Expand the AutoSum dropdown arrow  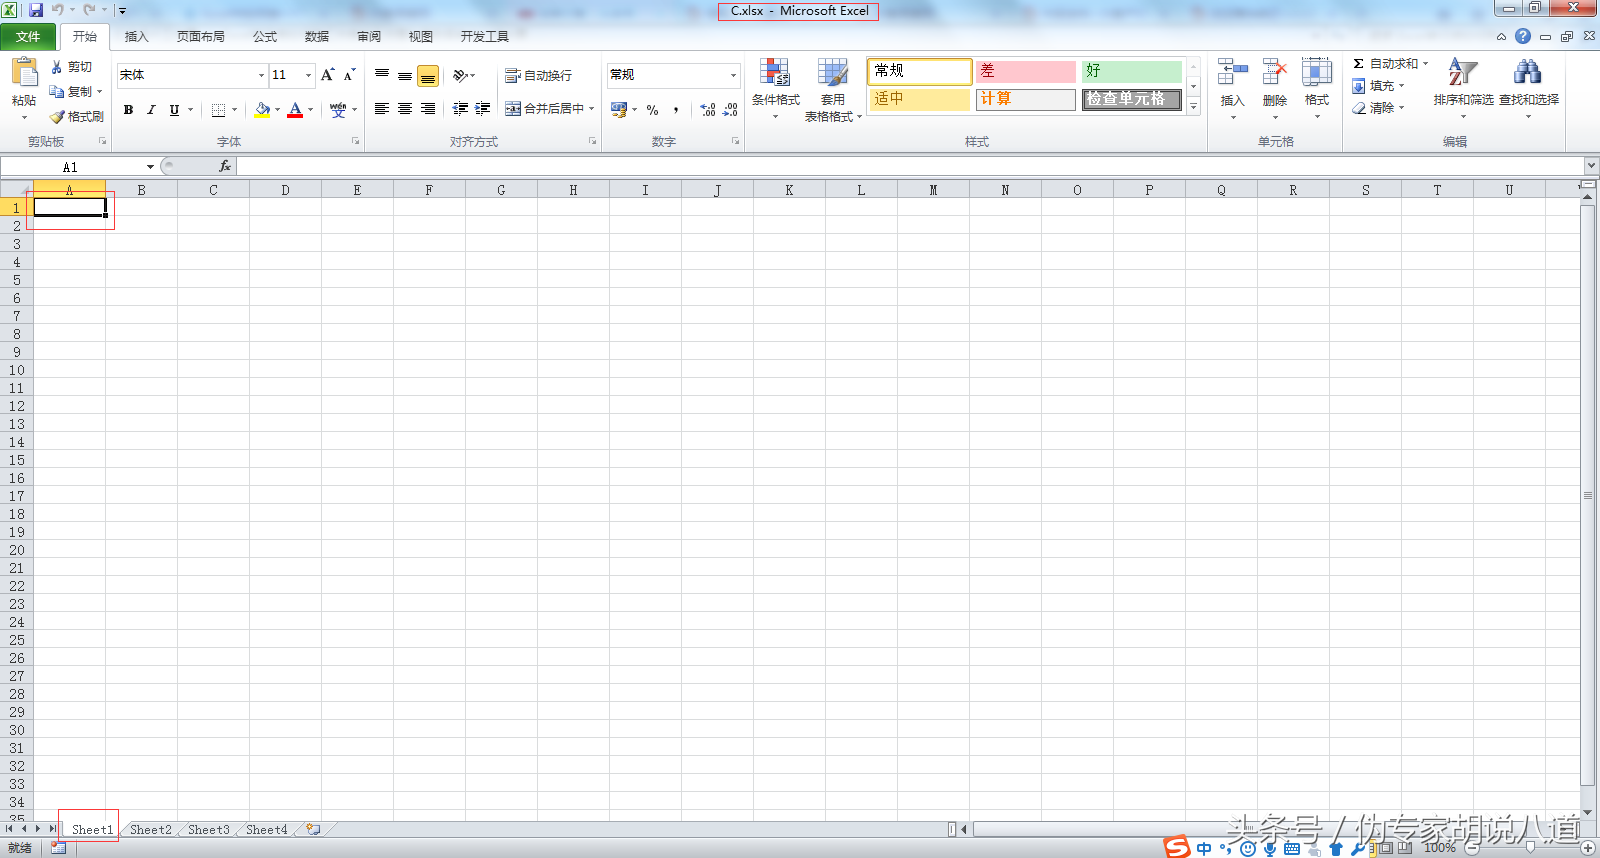click(x=1425, y=63)
